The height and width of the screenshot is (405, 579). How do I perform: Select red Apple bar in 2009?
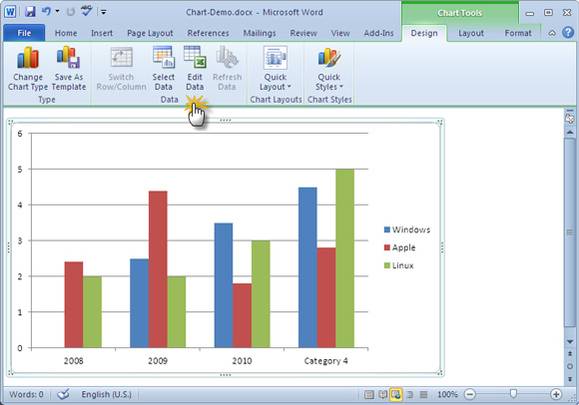158,270
